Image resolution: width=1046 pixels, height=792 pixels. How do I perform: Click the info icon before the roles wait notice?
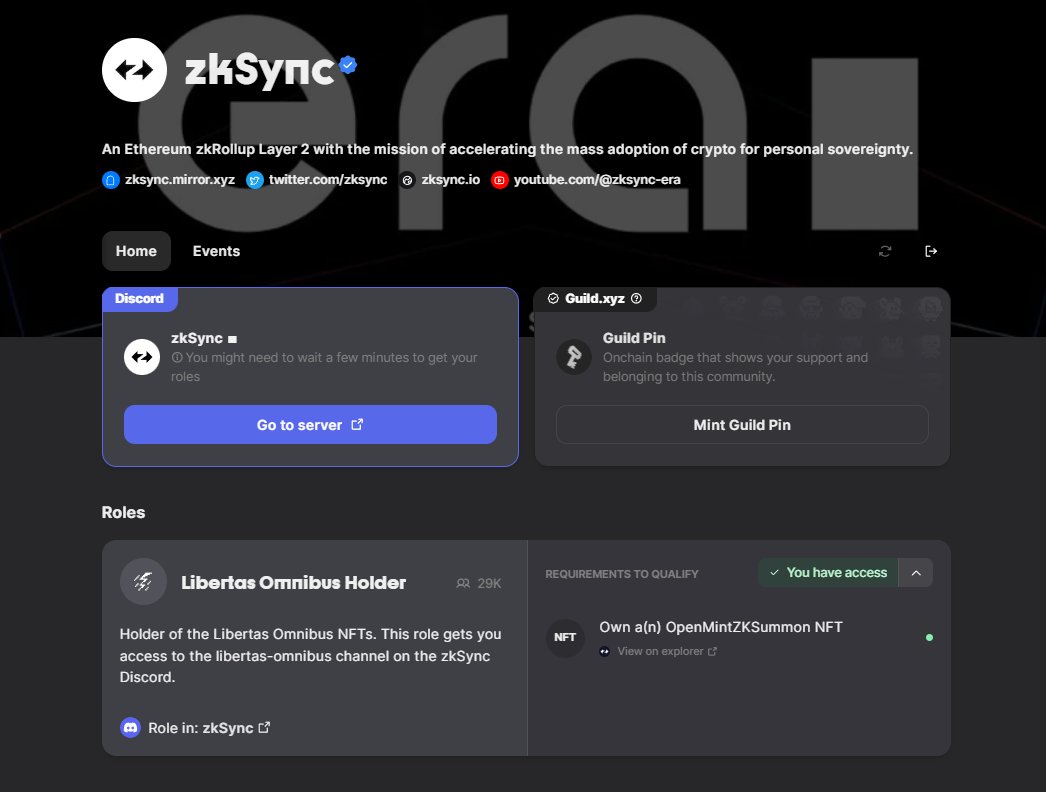click(177, 358)
